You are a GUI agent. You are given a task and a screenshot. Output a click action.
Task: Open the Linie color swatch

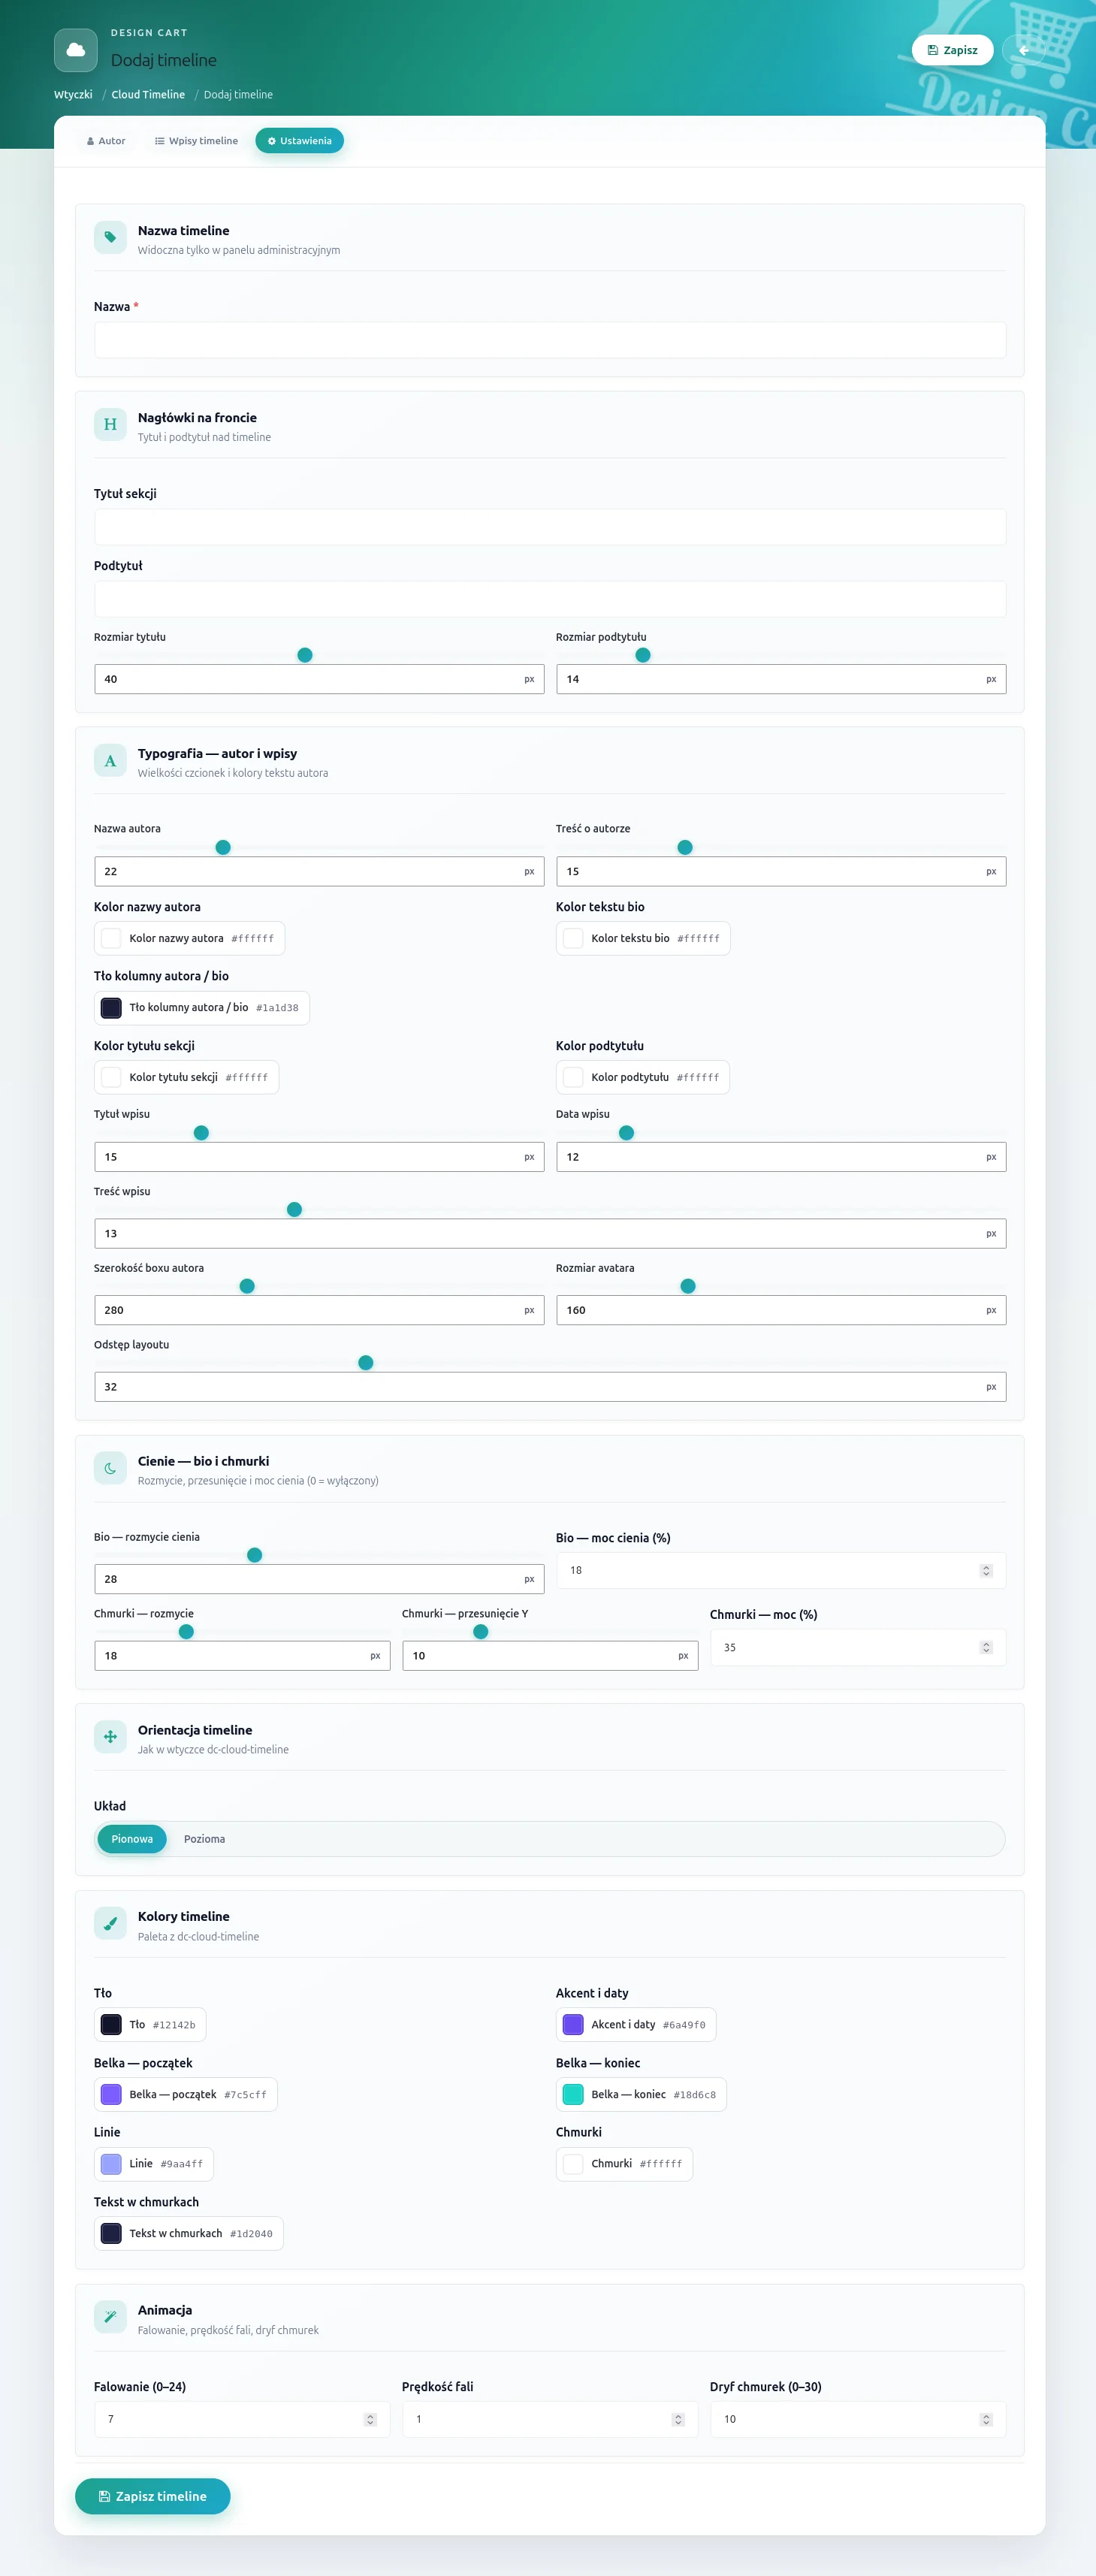(111, 2163)
